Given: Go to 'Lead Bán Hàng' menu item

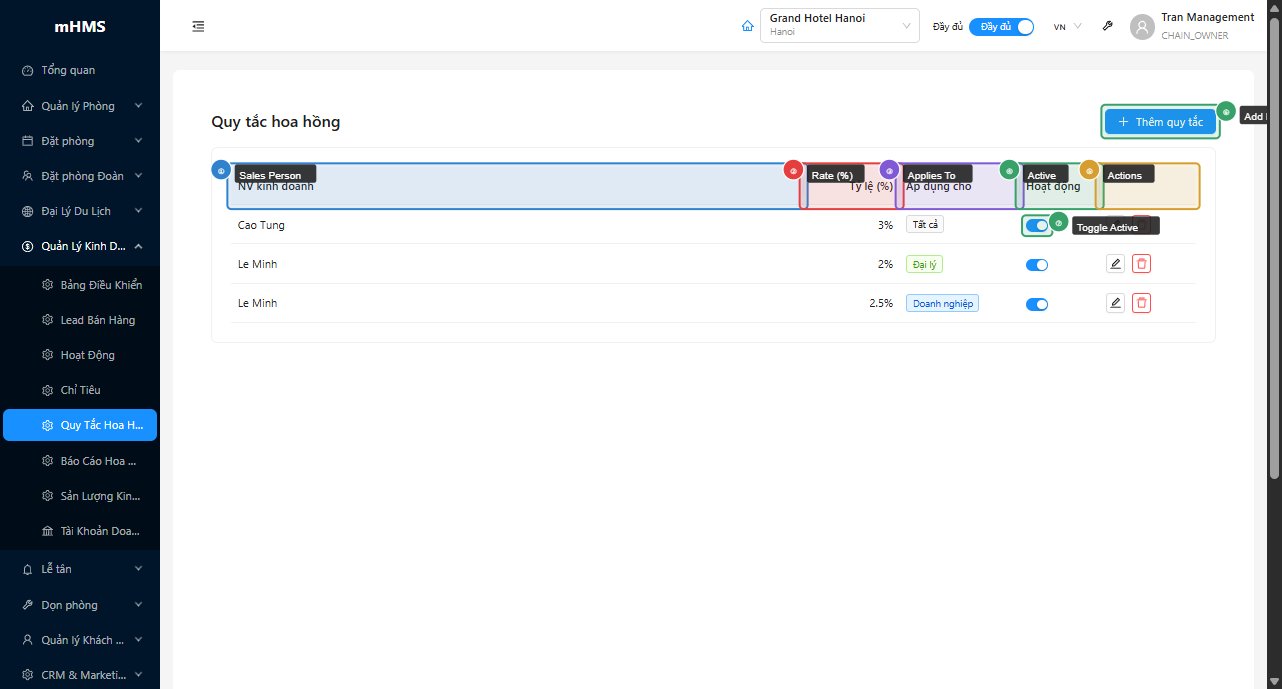Looking at the screenshot, I should click(97, 320).
